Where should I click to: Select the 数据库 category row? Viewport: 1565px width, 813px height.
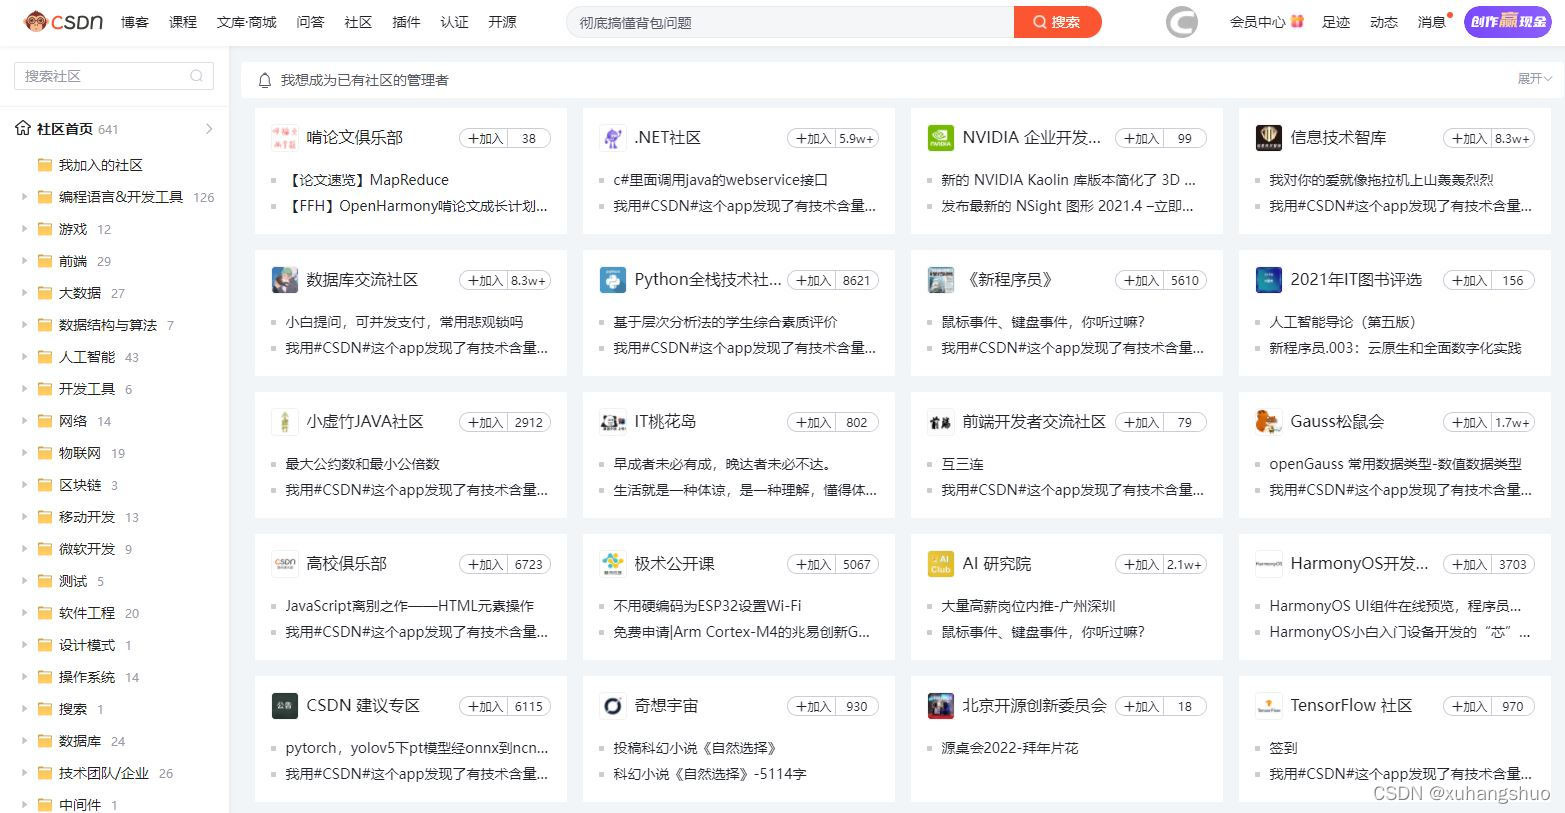coord(114,741)
